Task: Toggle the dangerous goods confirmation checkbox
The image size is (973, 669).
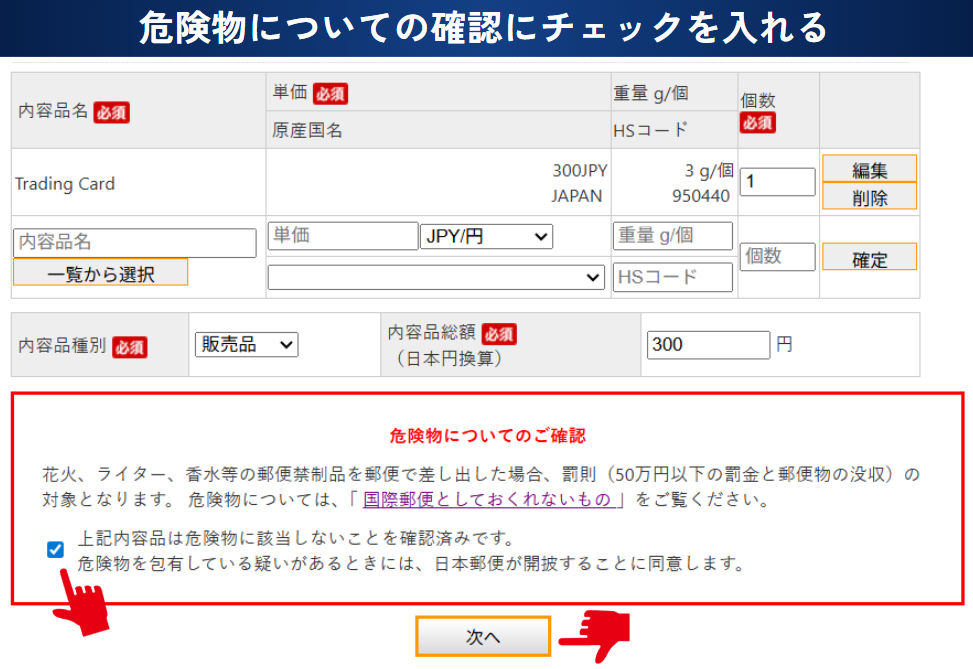Action: pyautogui.click(x=56, y=549)
